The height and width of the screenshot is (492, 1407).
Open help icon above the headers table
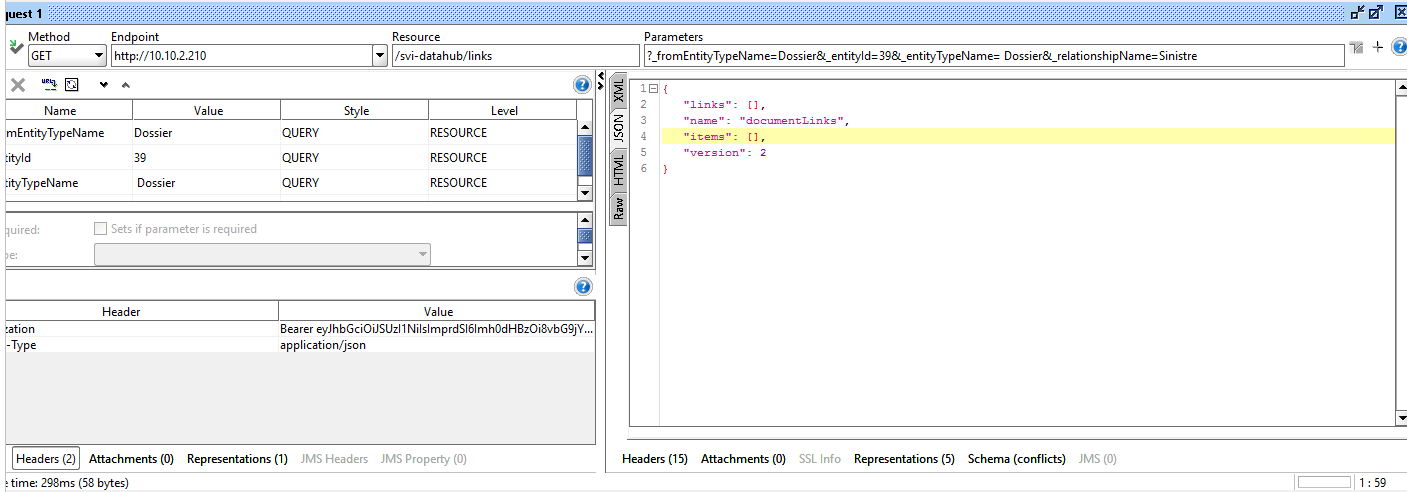(x=582, y=287)
